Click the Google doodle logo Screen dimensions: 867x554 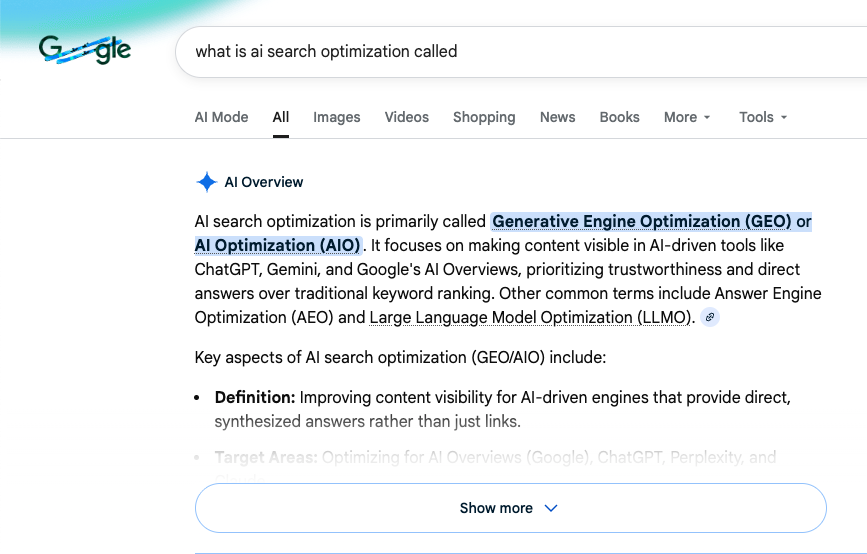coord(85,50)
